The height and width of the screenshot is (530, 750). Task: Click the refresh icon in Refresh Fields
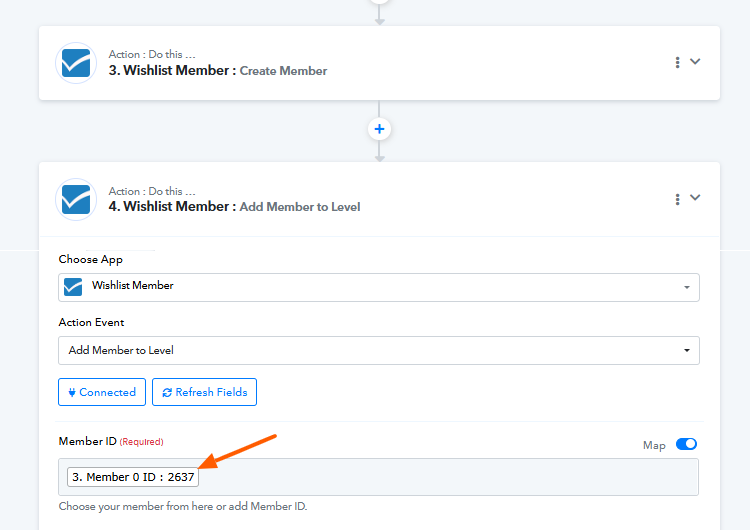[167, 393]
